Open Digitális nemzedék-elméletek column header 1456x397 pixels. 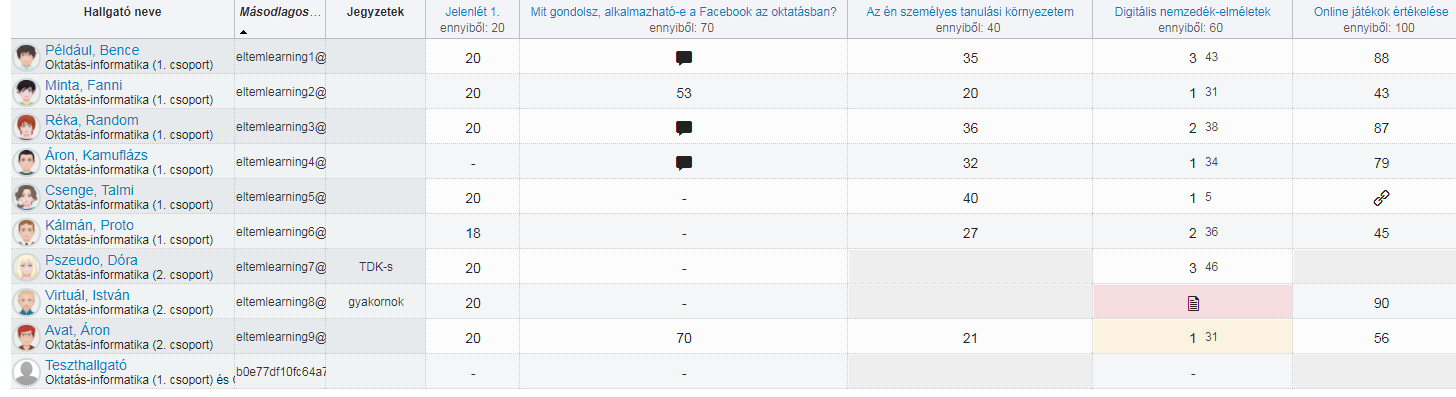pos(1192,12)
